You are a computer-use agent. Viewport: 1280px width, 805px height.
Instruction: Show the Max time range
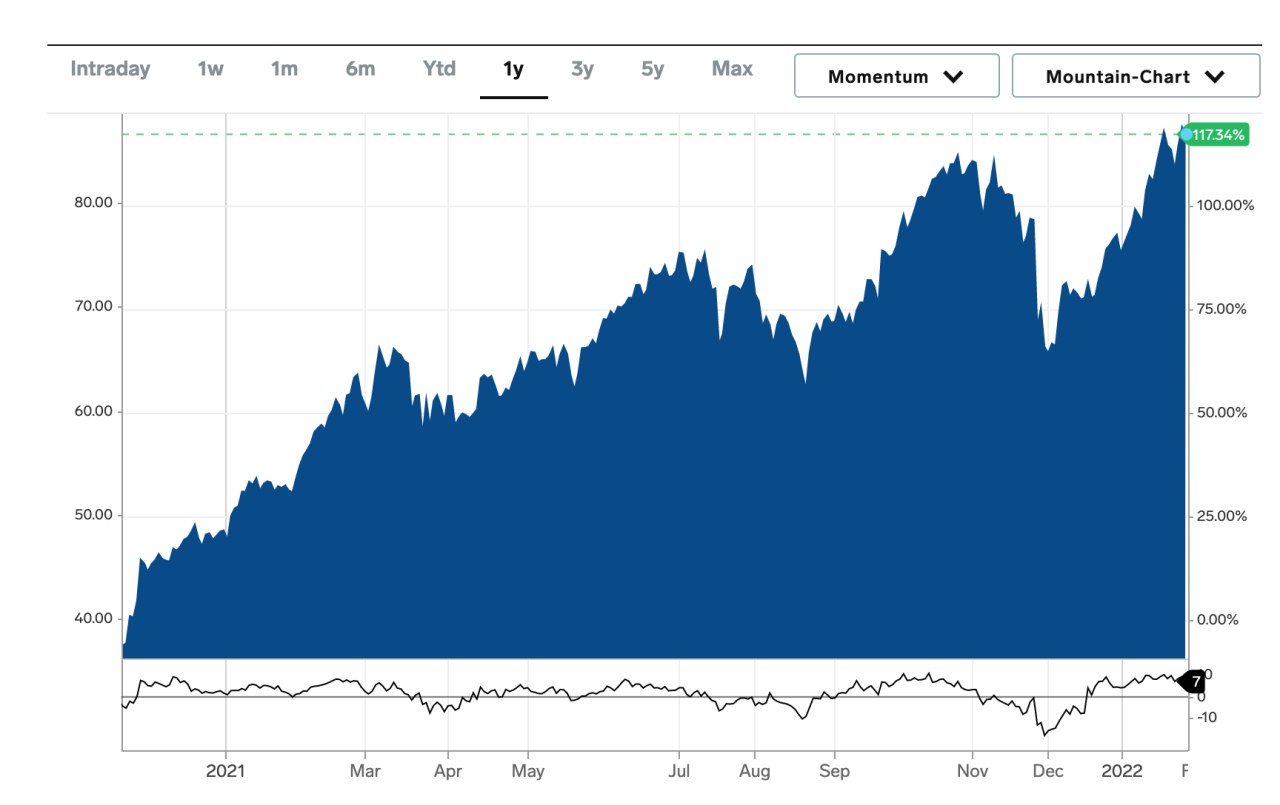(732, 69)
